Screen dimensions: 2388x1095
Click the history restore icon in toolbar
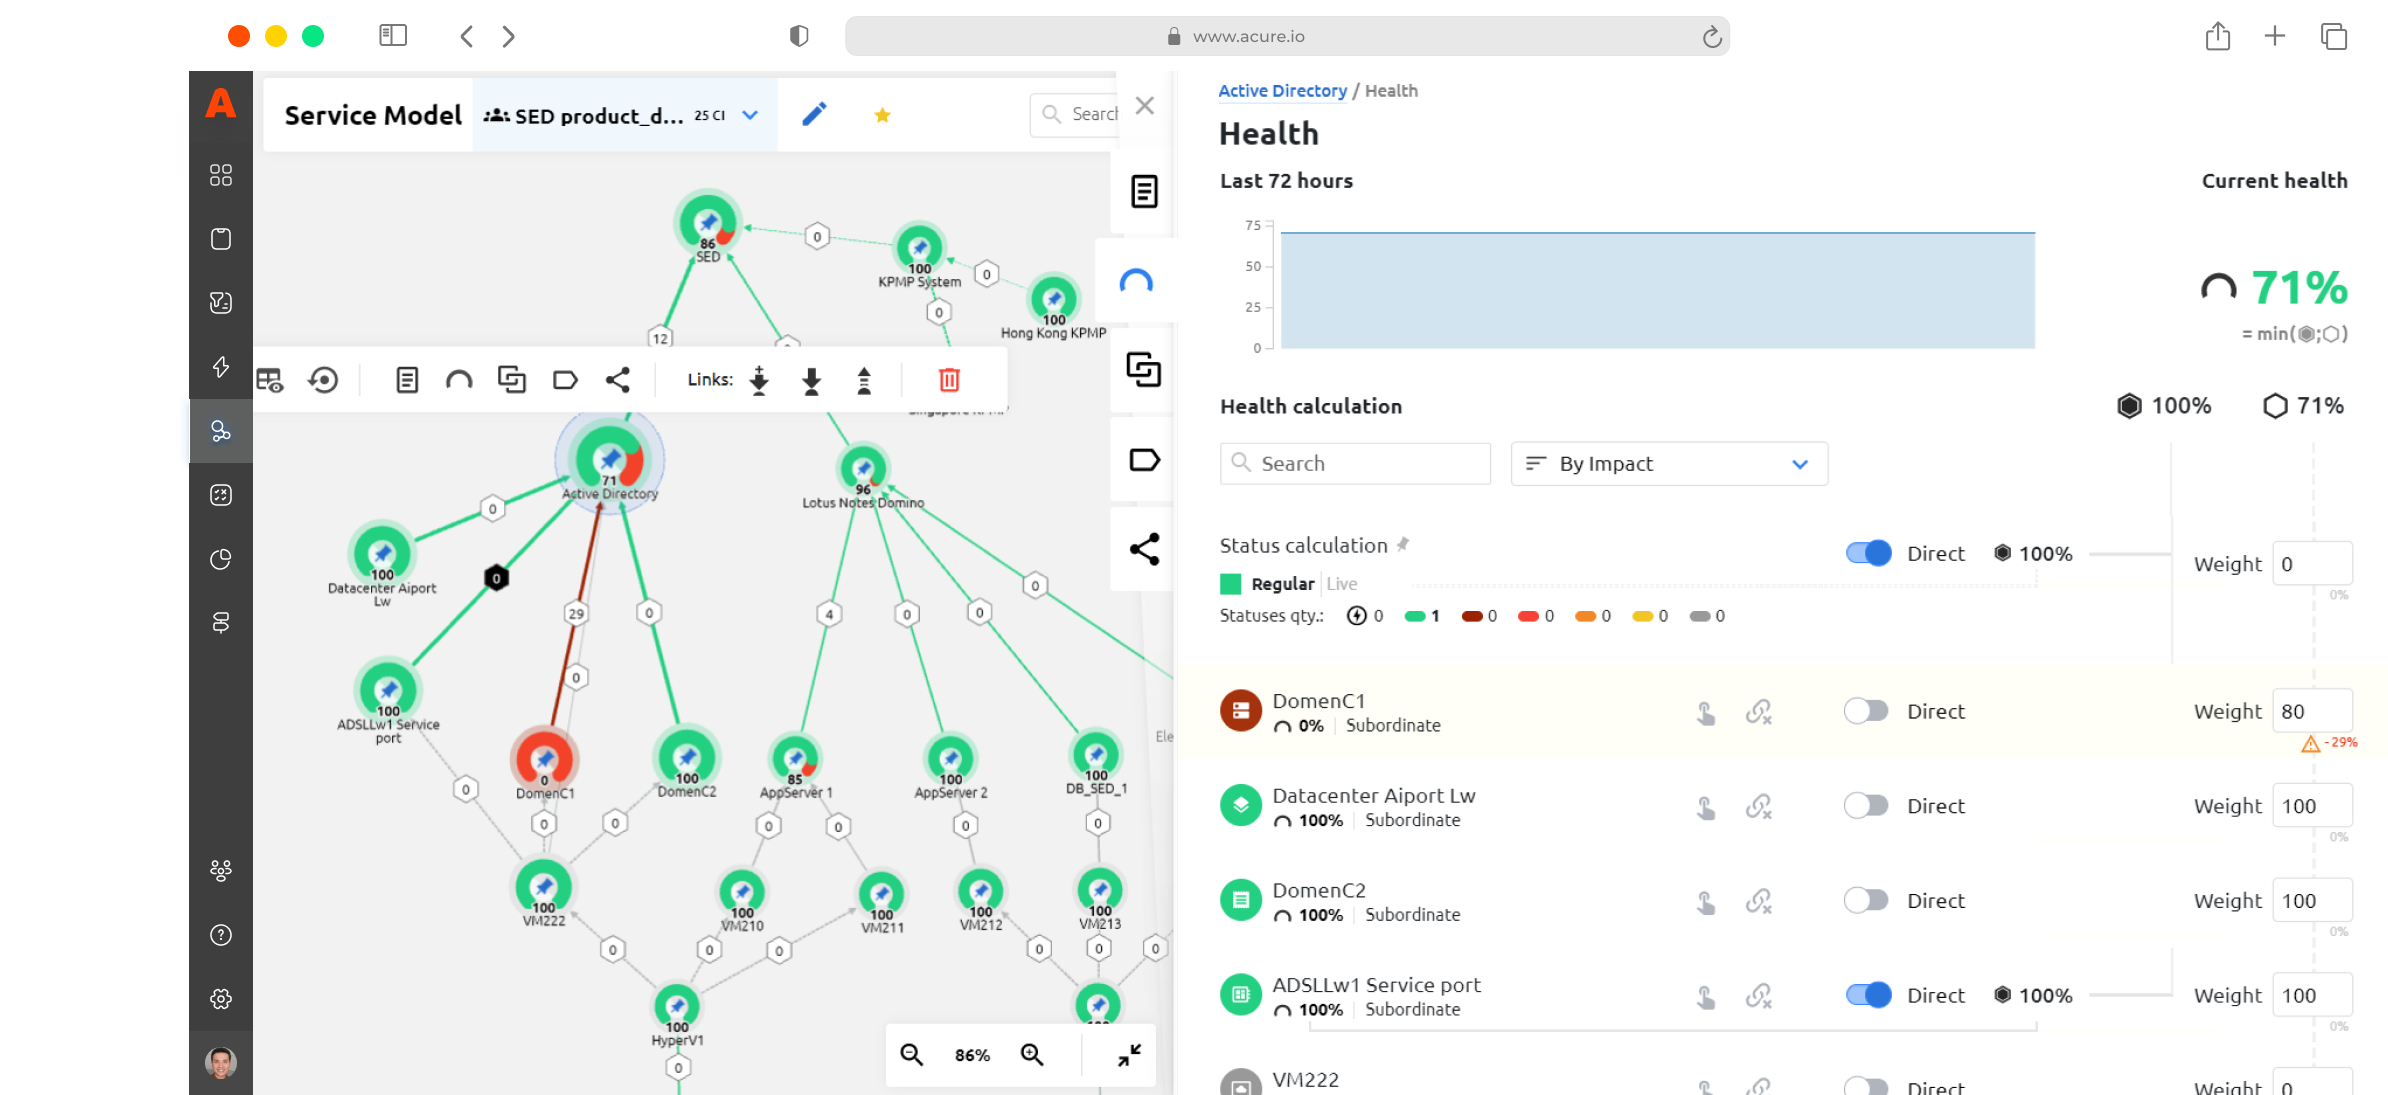point(323,380)
